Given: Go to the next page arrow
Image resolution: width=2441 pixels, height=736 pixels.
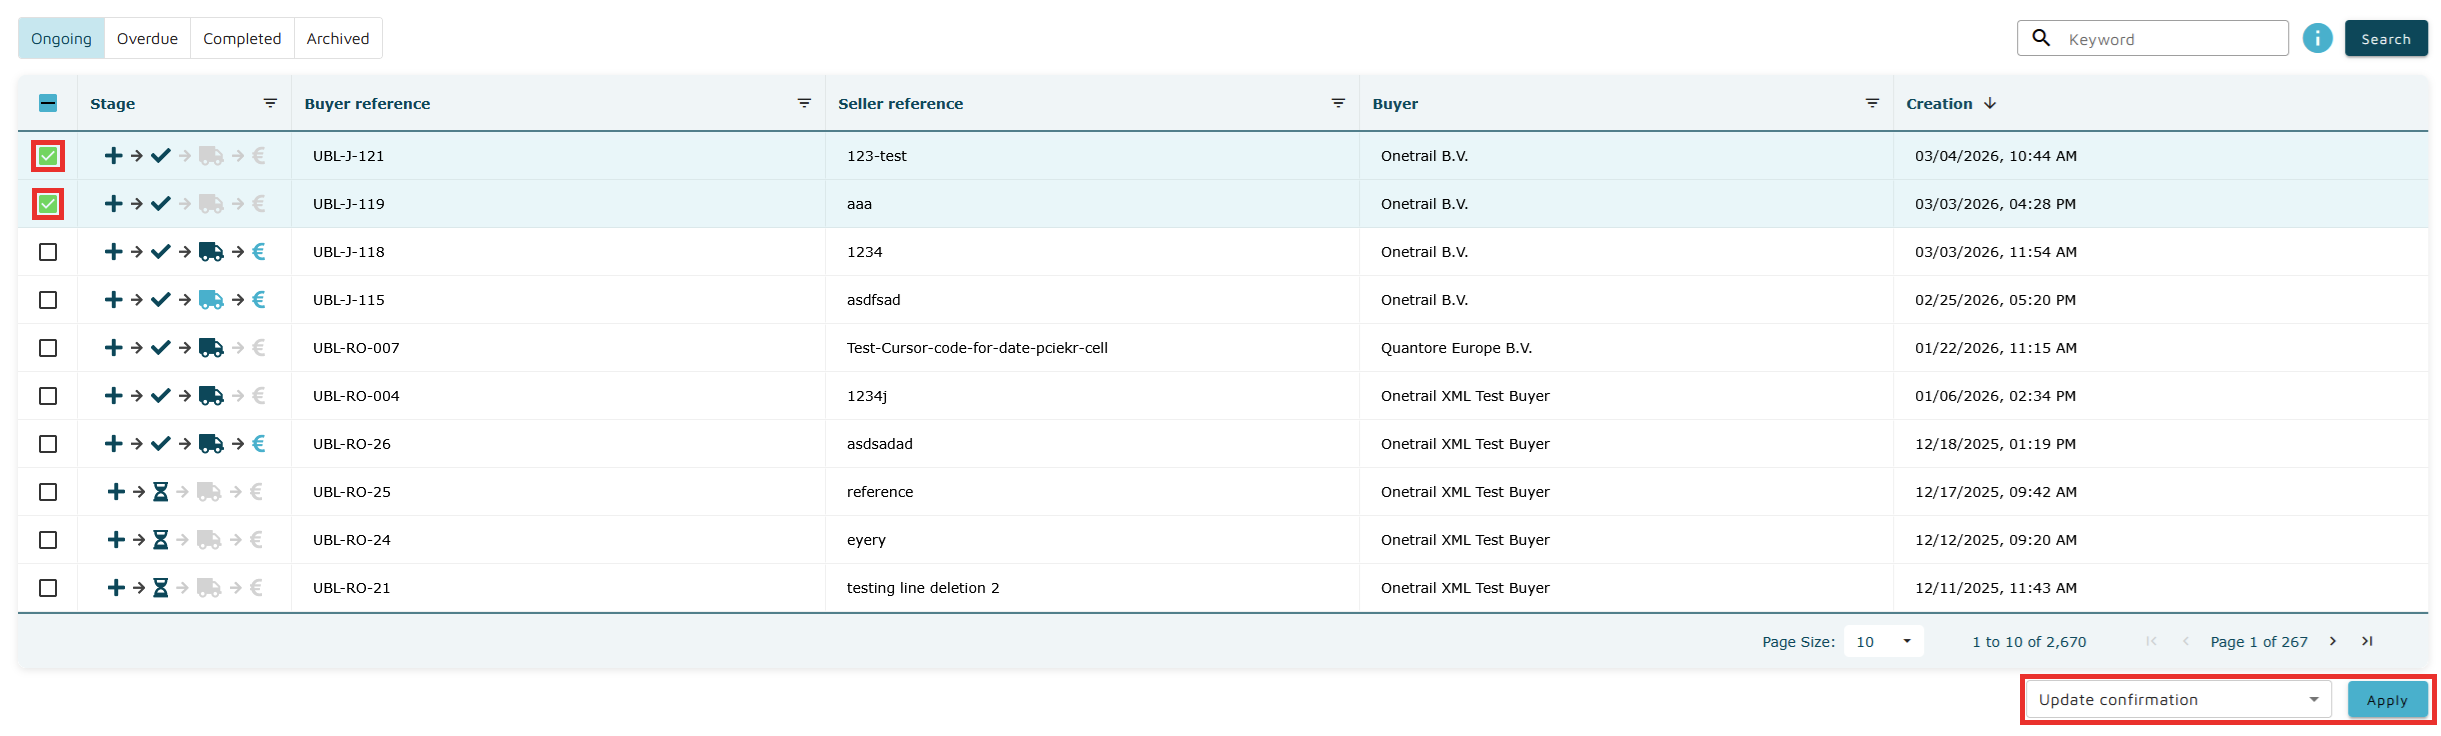Looking at the screenshot, I should 2333,641.
